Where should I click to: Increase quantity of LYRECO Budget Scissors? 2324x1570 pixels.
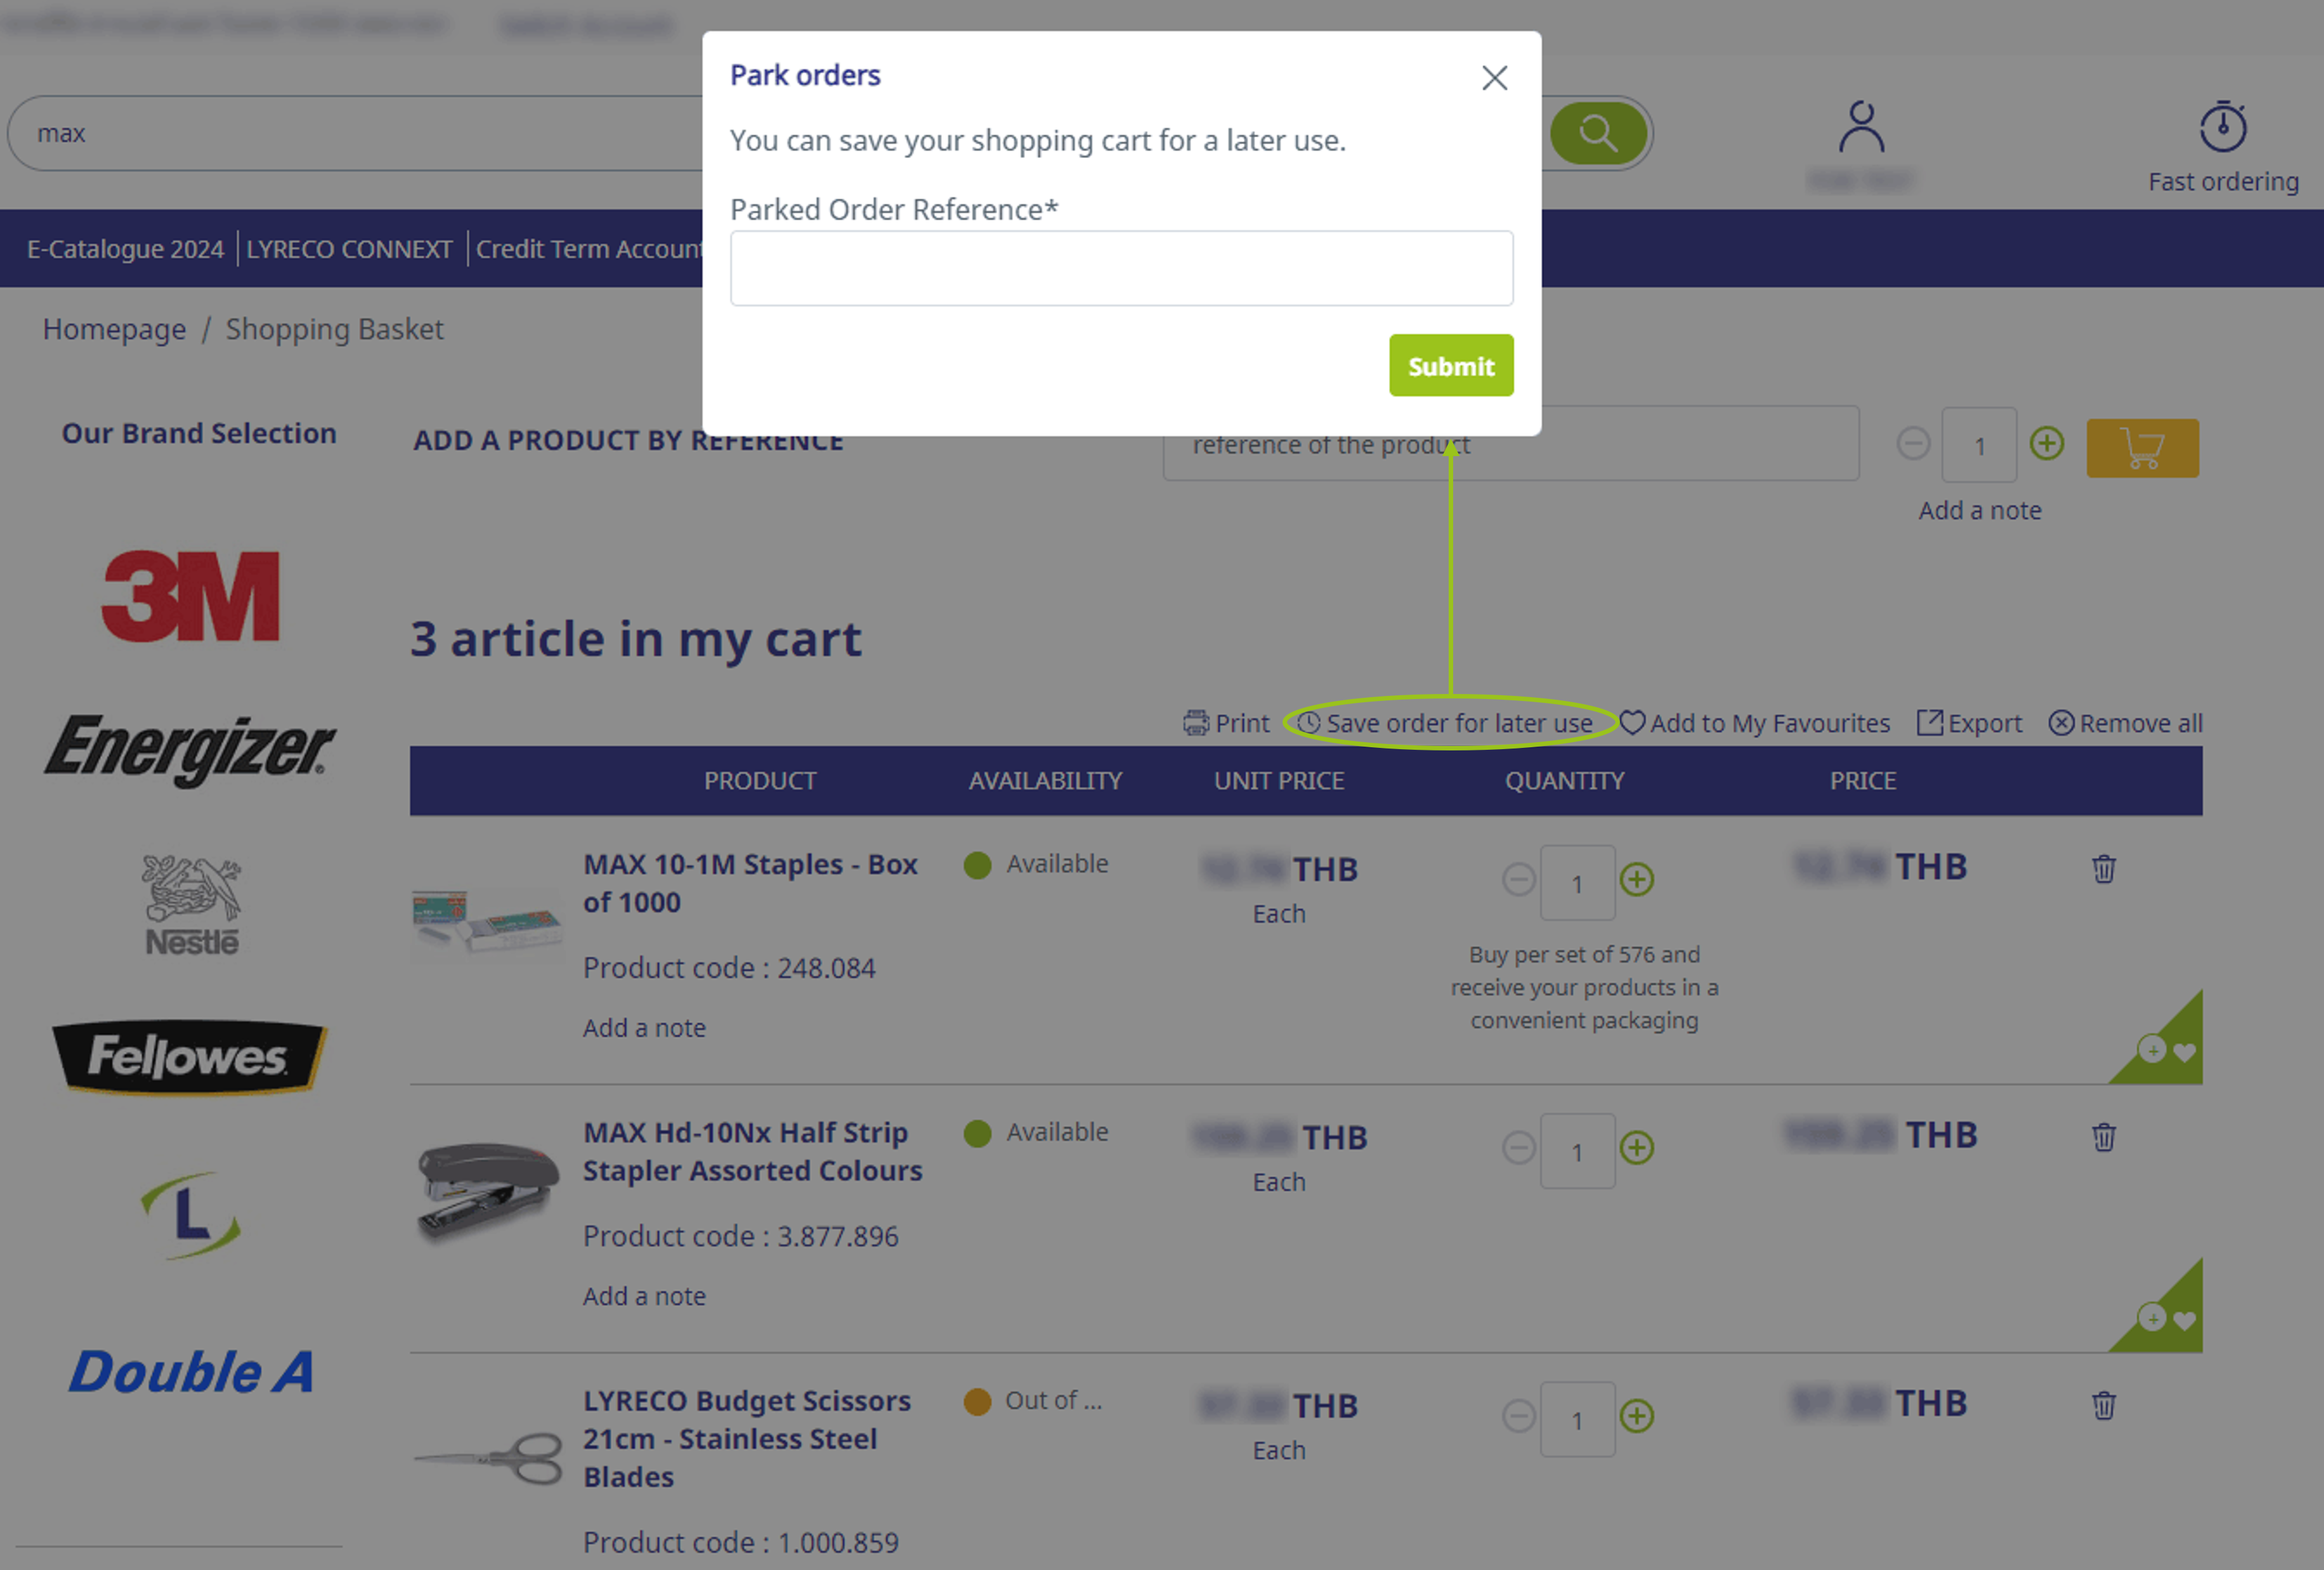[x=1636, y=1416]
